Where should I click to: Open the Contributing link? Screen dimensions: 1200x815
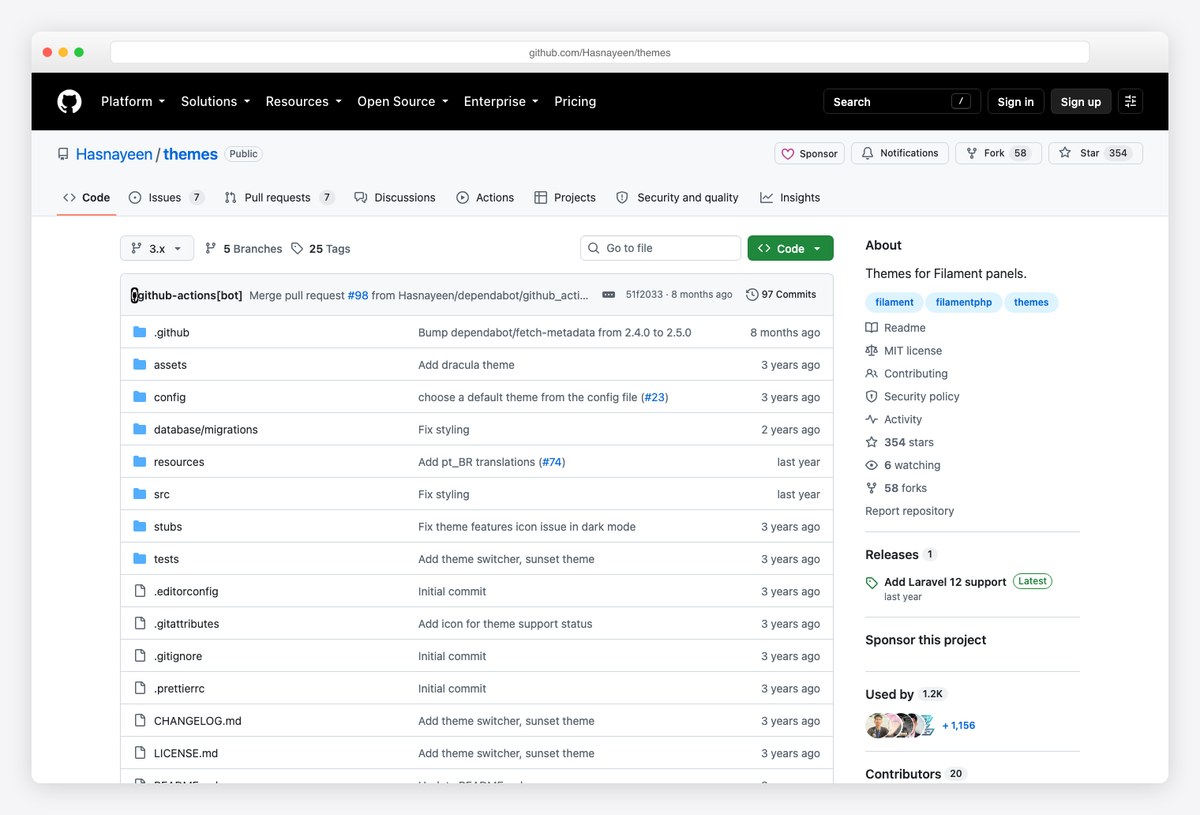[x=906, y=374]
